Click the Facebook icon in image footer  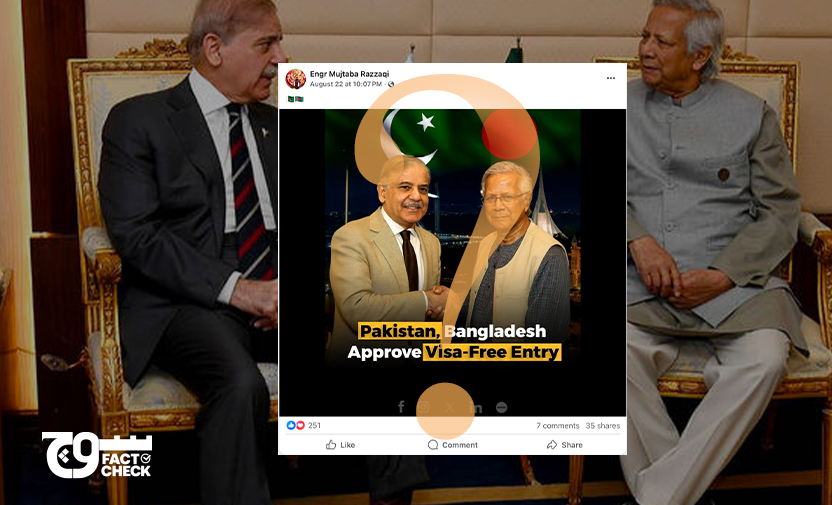tap(401, 407)
